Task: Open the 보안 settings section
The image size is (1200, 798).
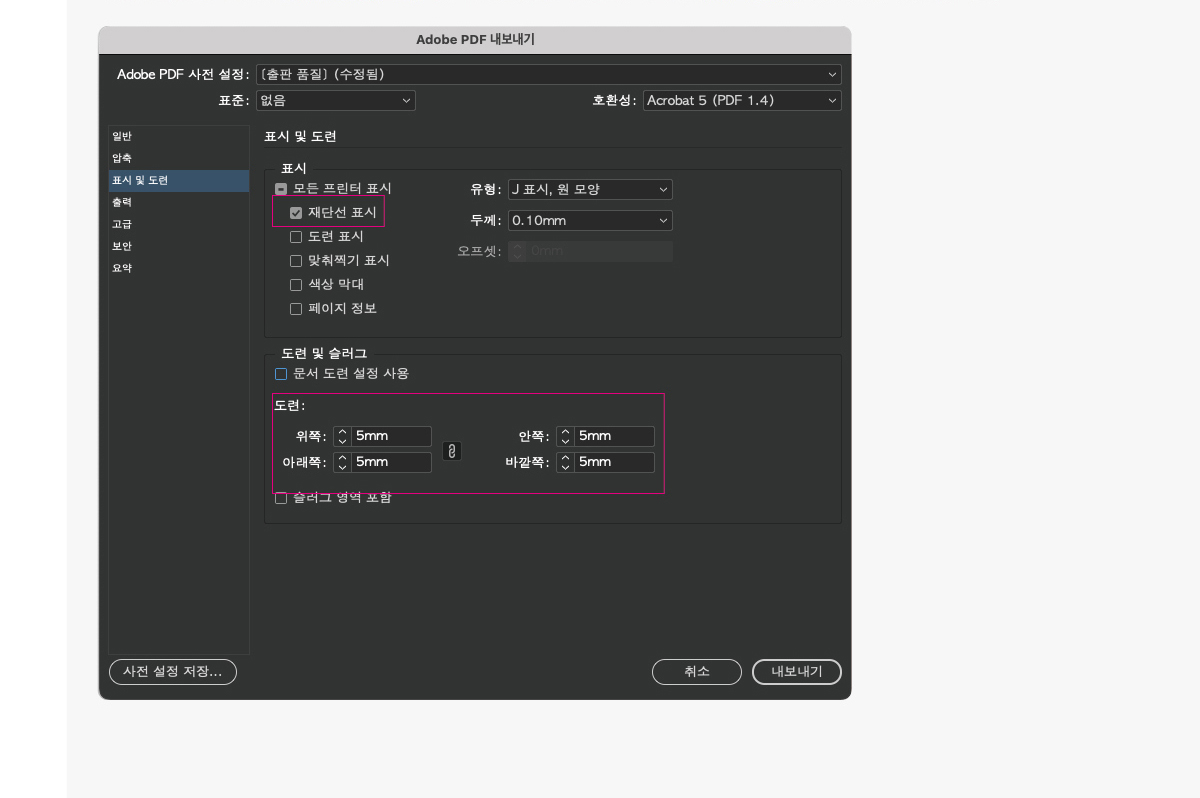Action: (122, 246)
